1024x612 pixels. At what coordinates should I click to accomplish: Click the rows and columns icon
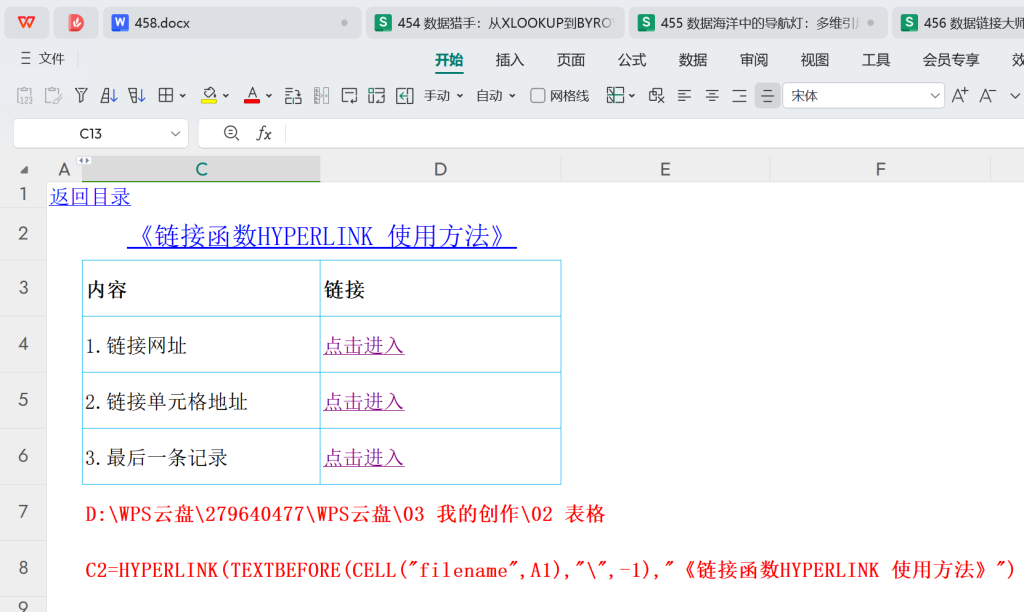[x=293, y=96]
